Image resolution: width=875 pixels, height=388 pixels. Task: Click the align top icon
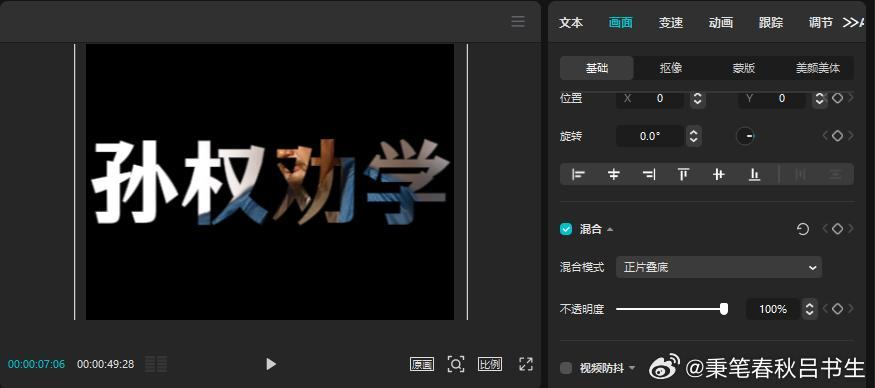[x=684, y=175]
